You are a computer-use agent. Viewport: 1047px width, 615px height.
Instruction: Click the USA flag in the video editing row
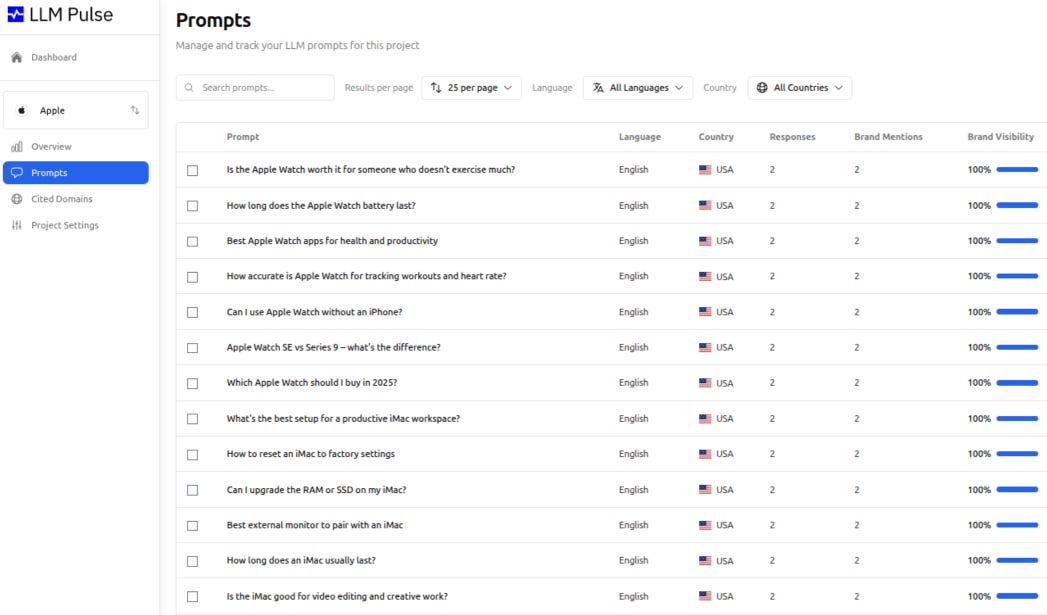pos(705,596)
